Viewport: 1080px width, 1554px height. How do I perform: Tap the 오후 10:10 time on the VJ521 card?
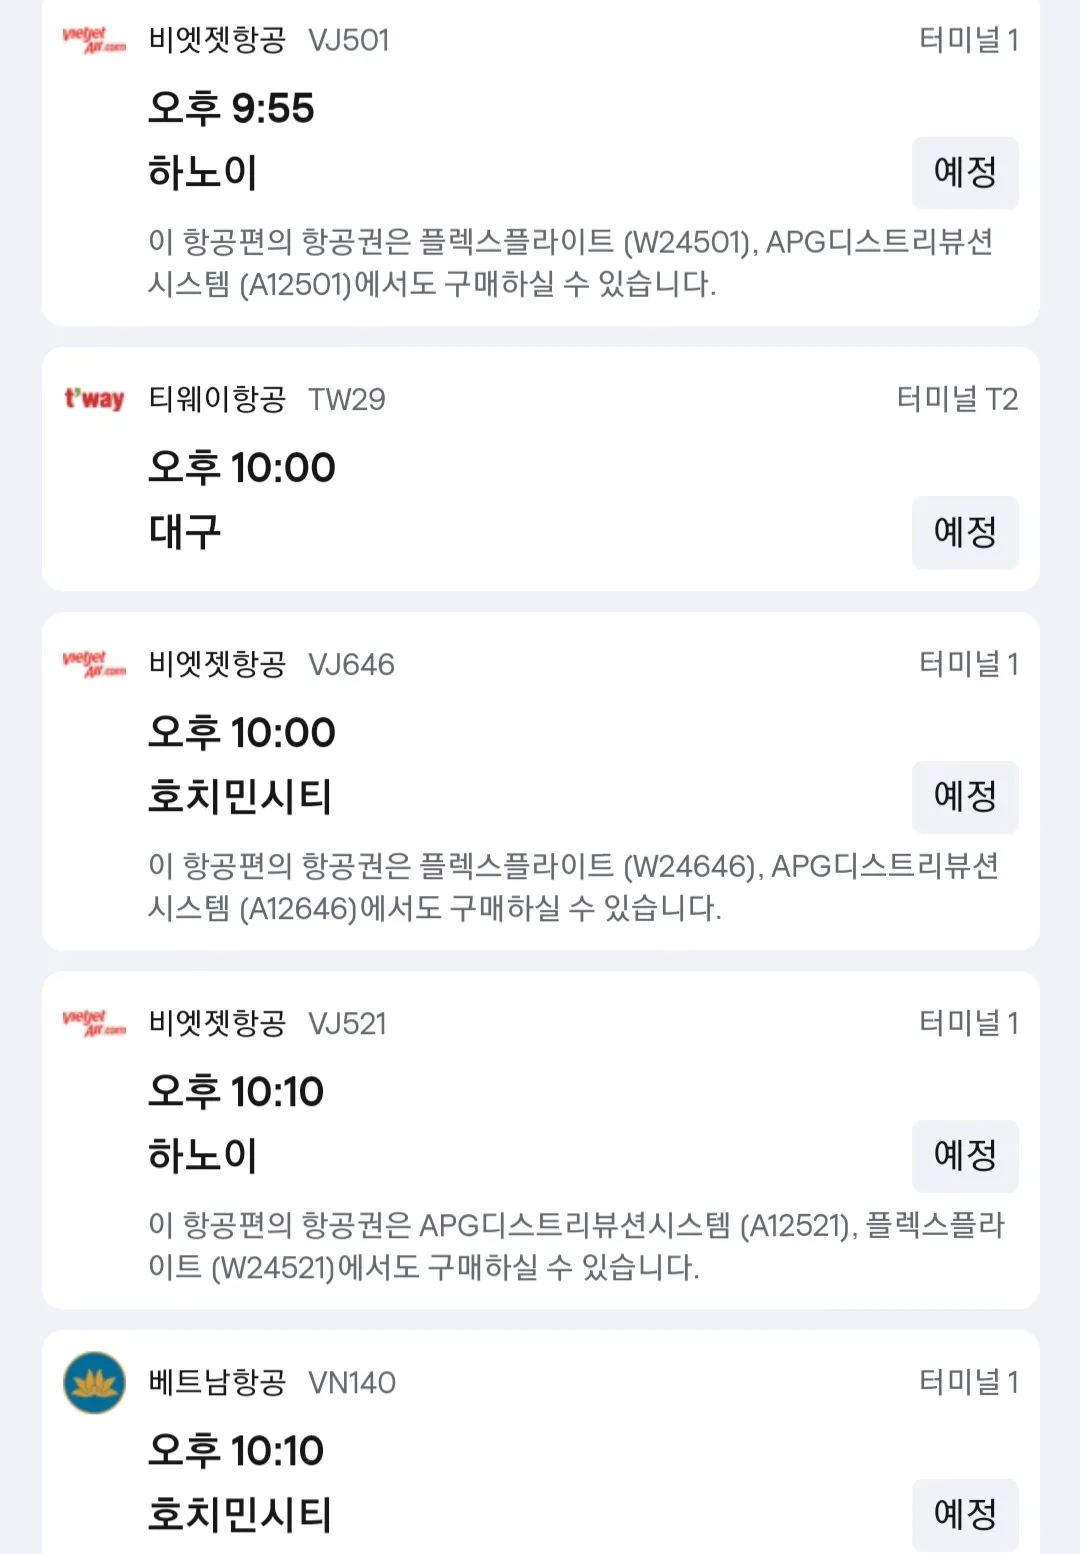236,1091
